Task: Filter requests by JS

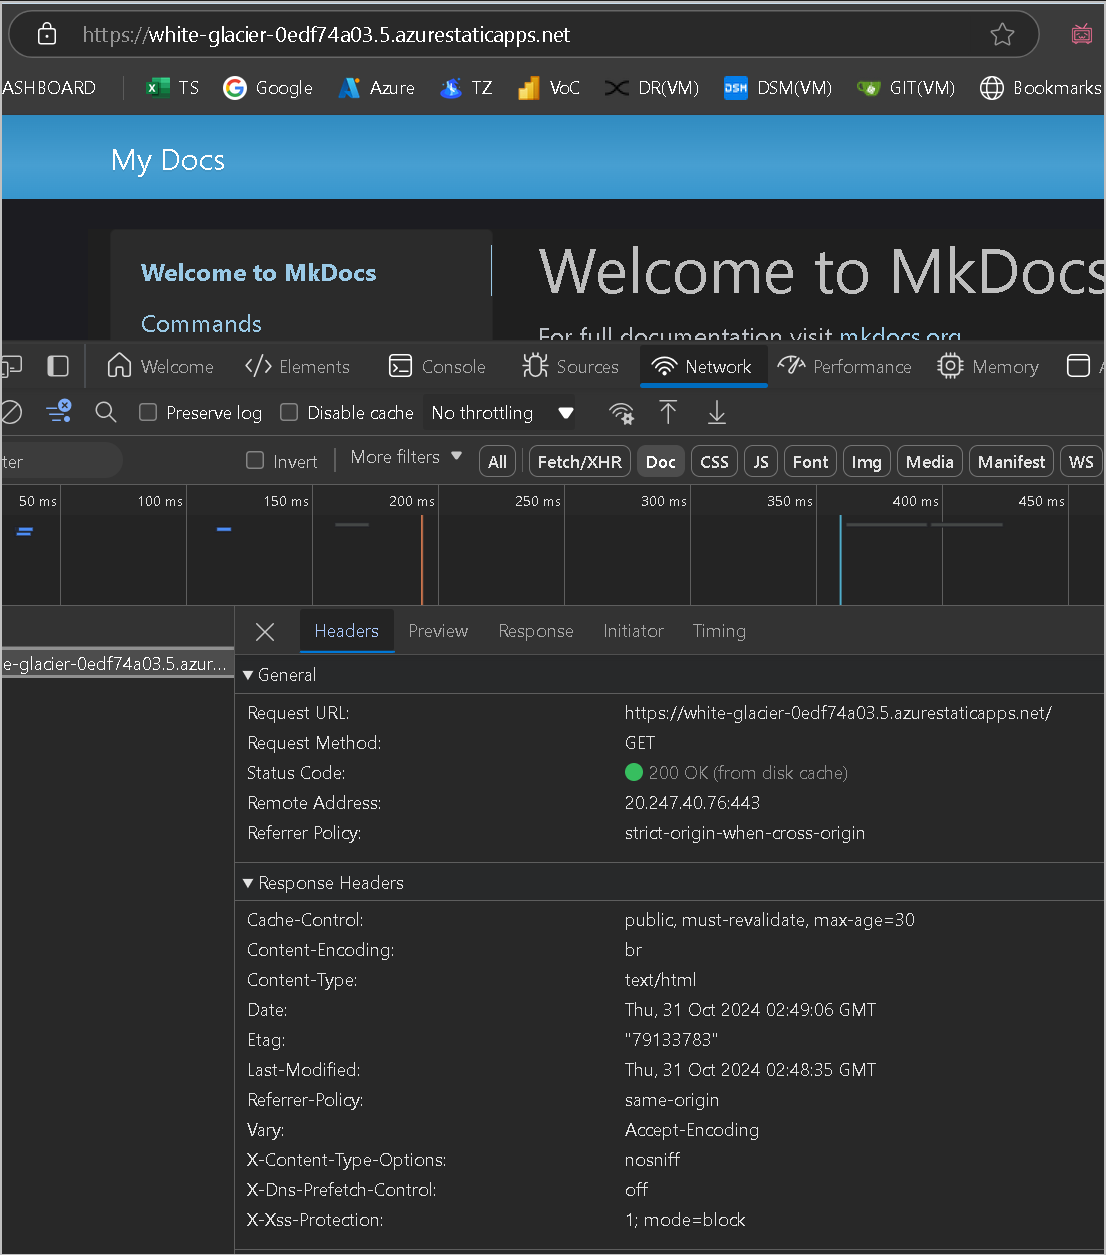Action: click(761, 461)
